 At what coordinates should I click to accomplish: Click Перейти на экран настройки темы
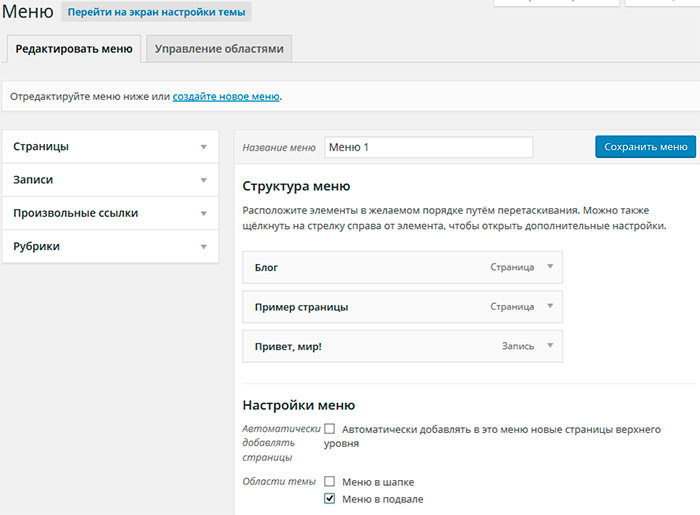156,13
